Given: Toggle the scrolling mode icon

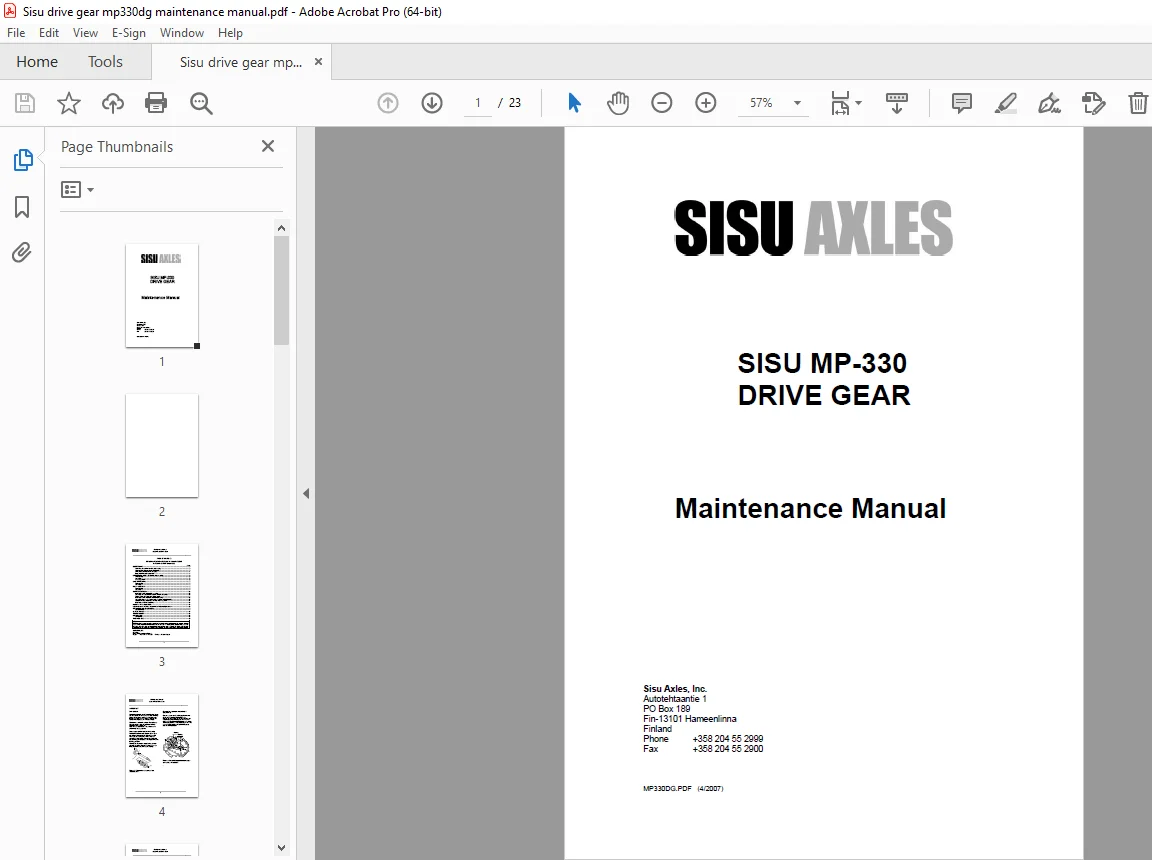Looking at the screenshot, I should pos(897,103).
